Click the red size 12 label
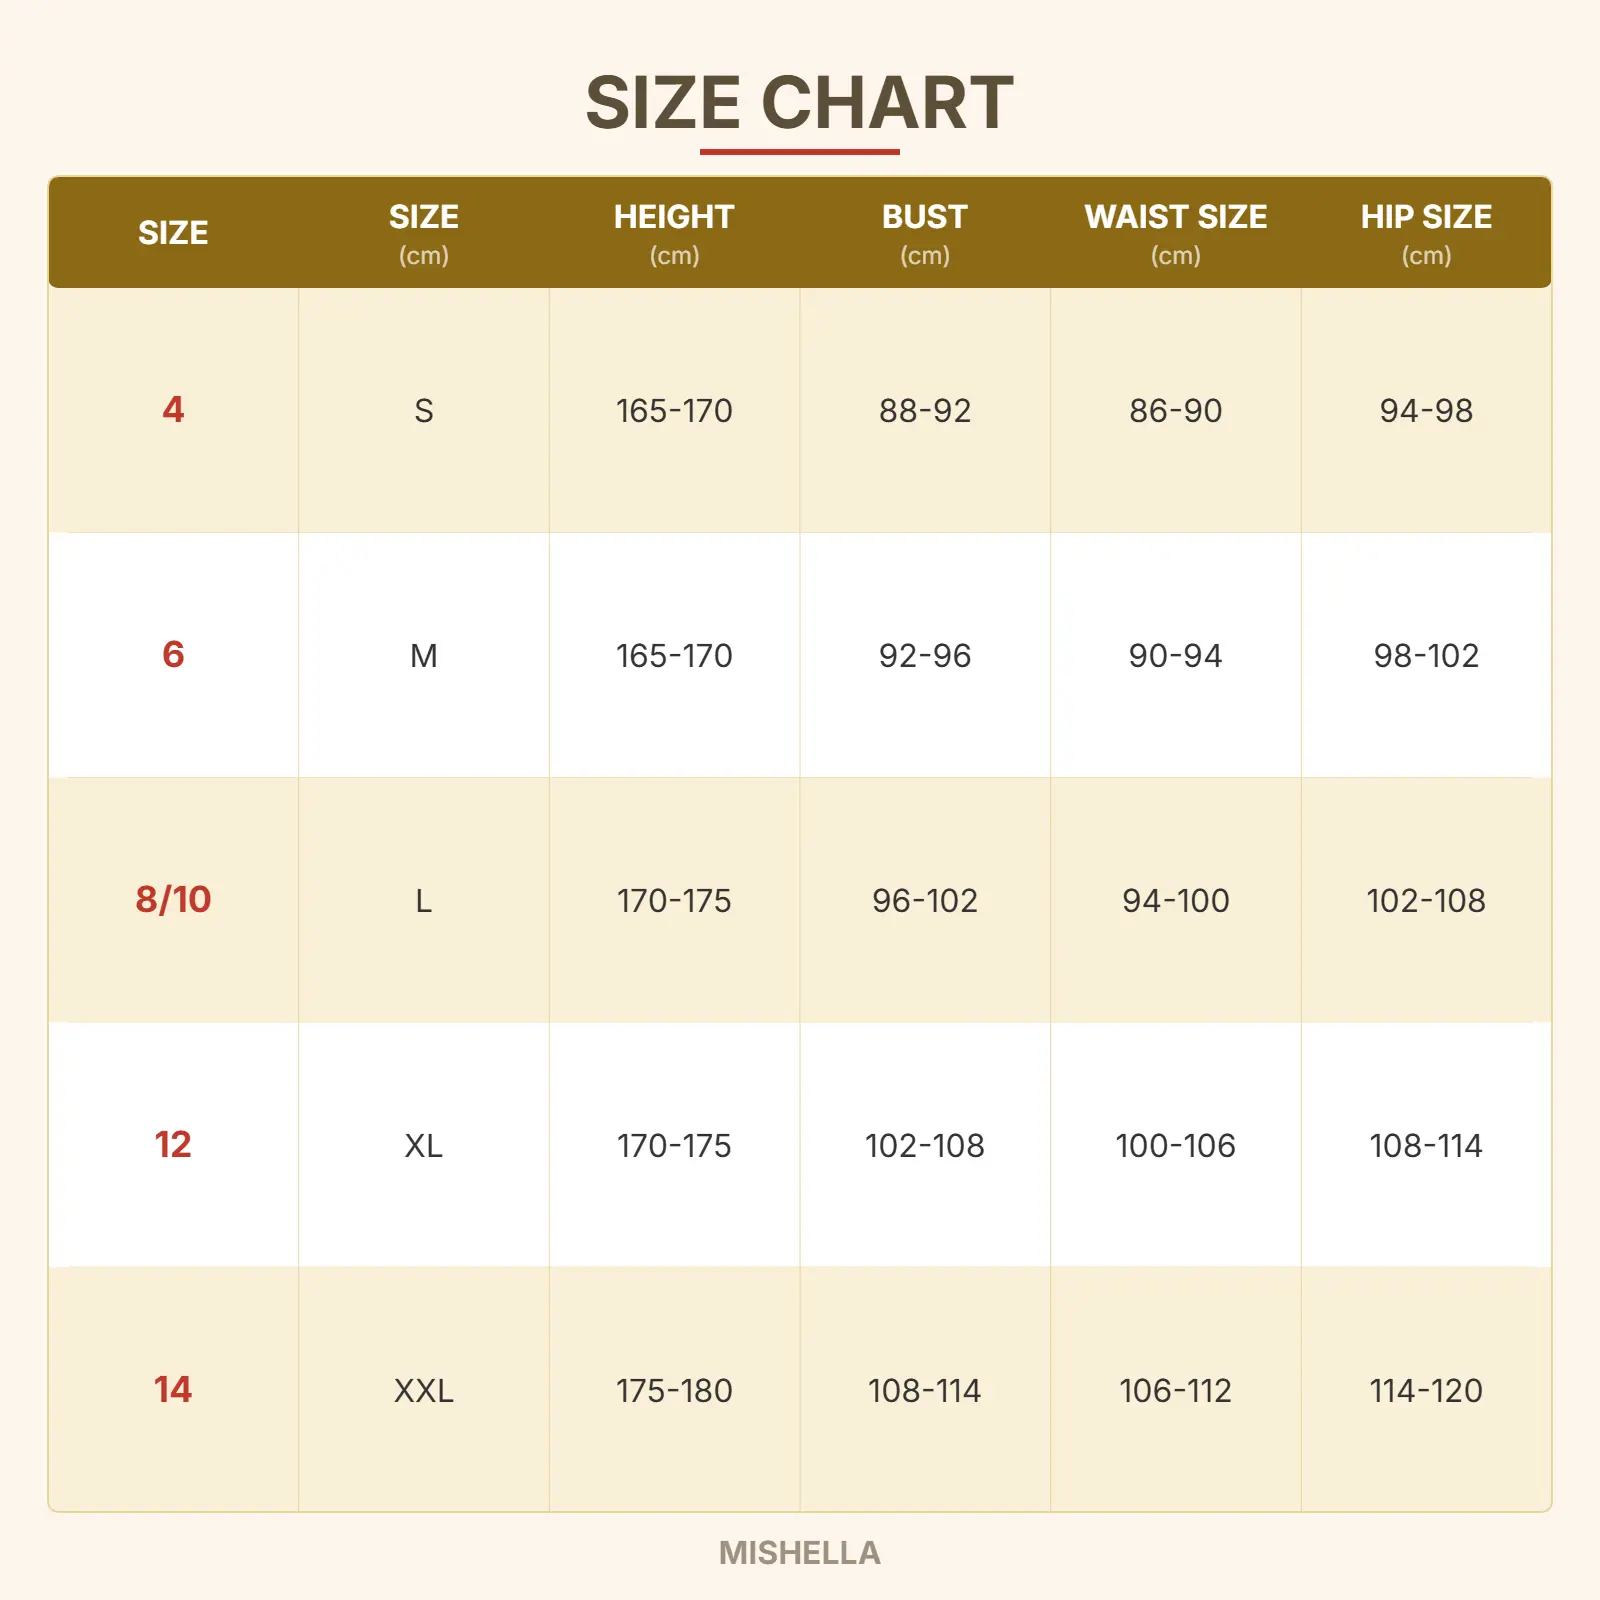Screen dimensions: 1600x1600 click(173, 1144)
